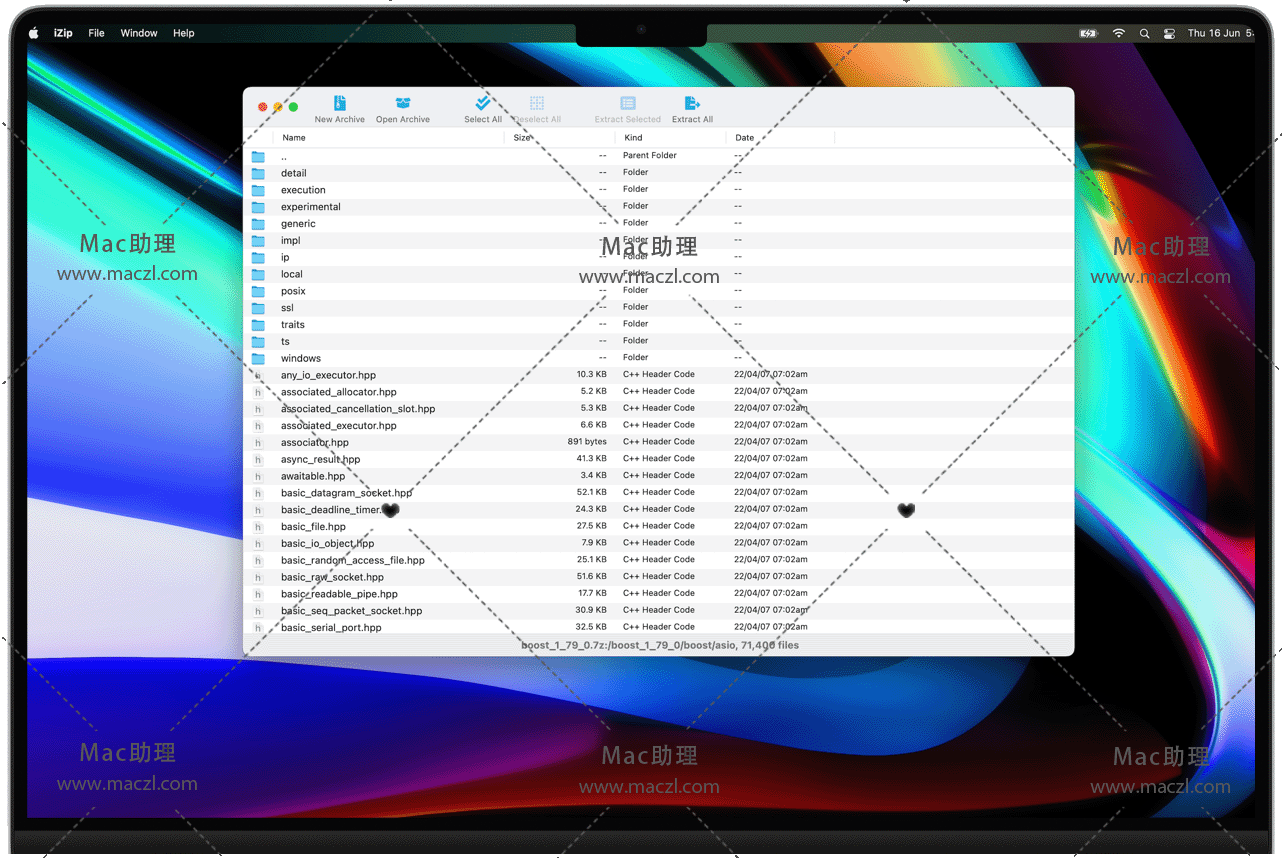
Task: Select the file name basic_datagram_socket.hpp
Action: click(x=347, y=493)
